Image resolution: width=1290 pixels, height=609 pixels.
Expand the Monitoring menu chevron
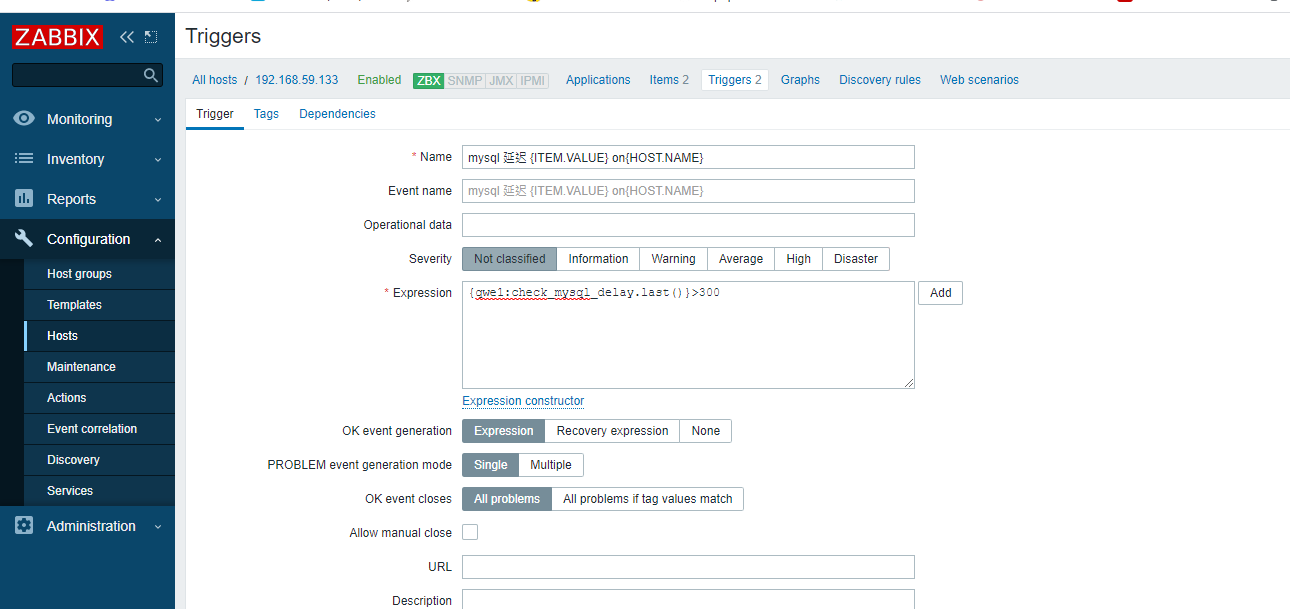[x=158, y=120]
